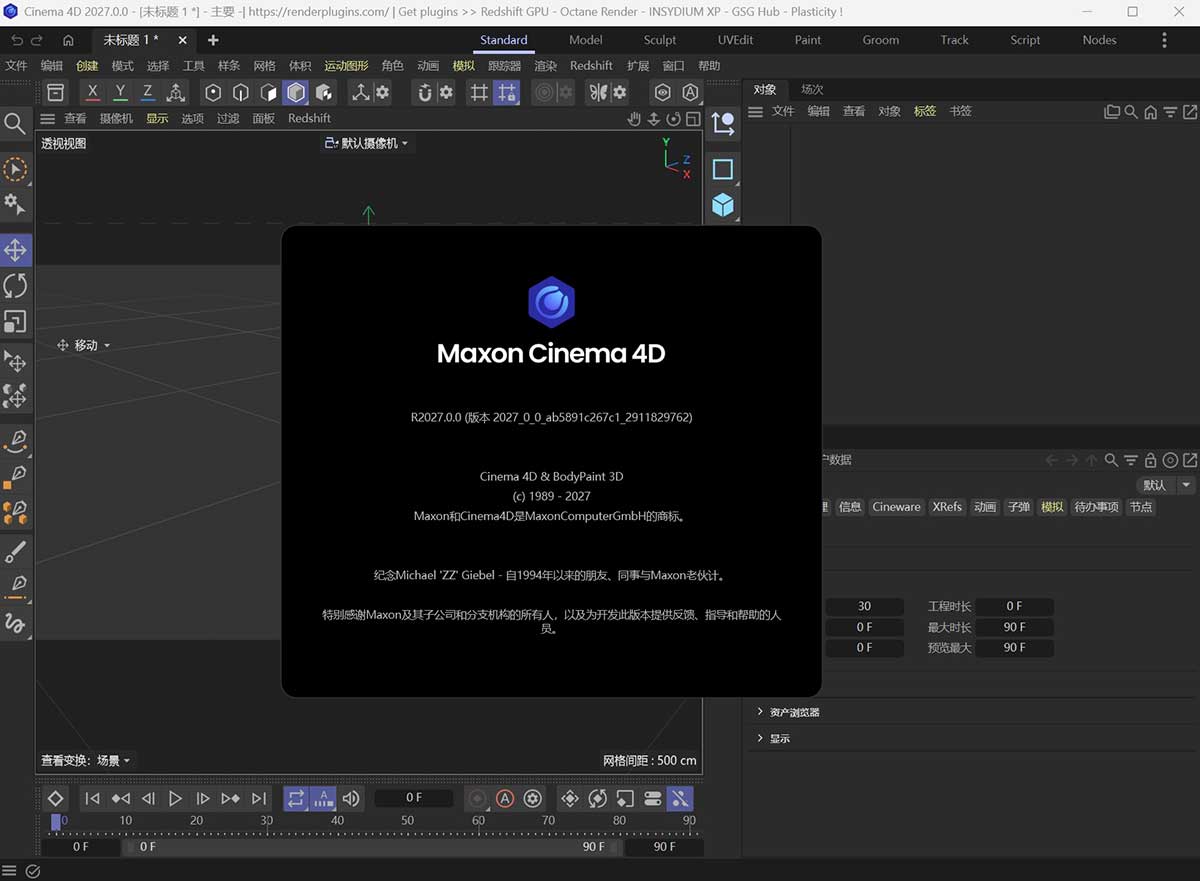Go to the end of animation
The height and width of the screenshot is (881, 1200).
click(259, 798)
